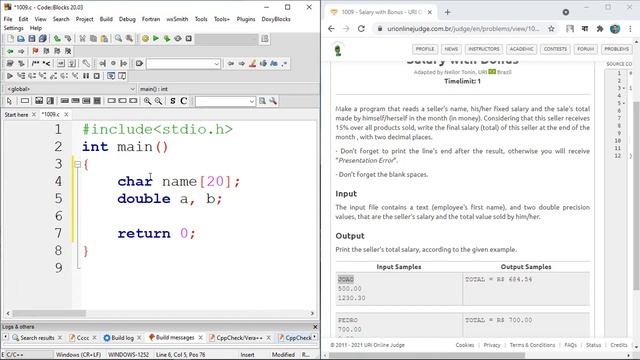The height and width of the screenshot is (360, 640).
Task: Build the project with the gear icon
Action: click(145, 38)
